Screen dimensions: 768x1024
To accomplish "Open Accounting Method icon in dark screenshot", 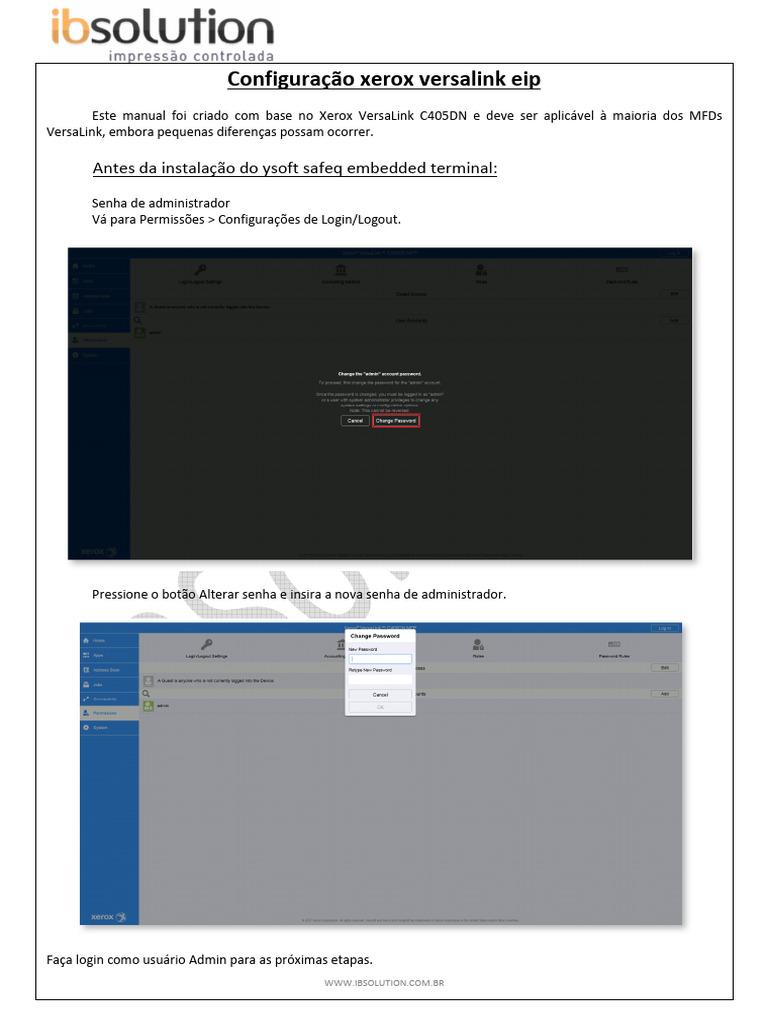I will pos(341,270).
